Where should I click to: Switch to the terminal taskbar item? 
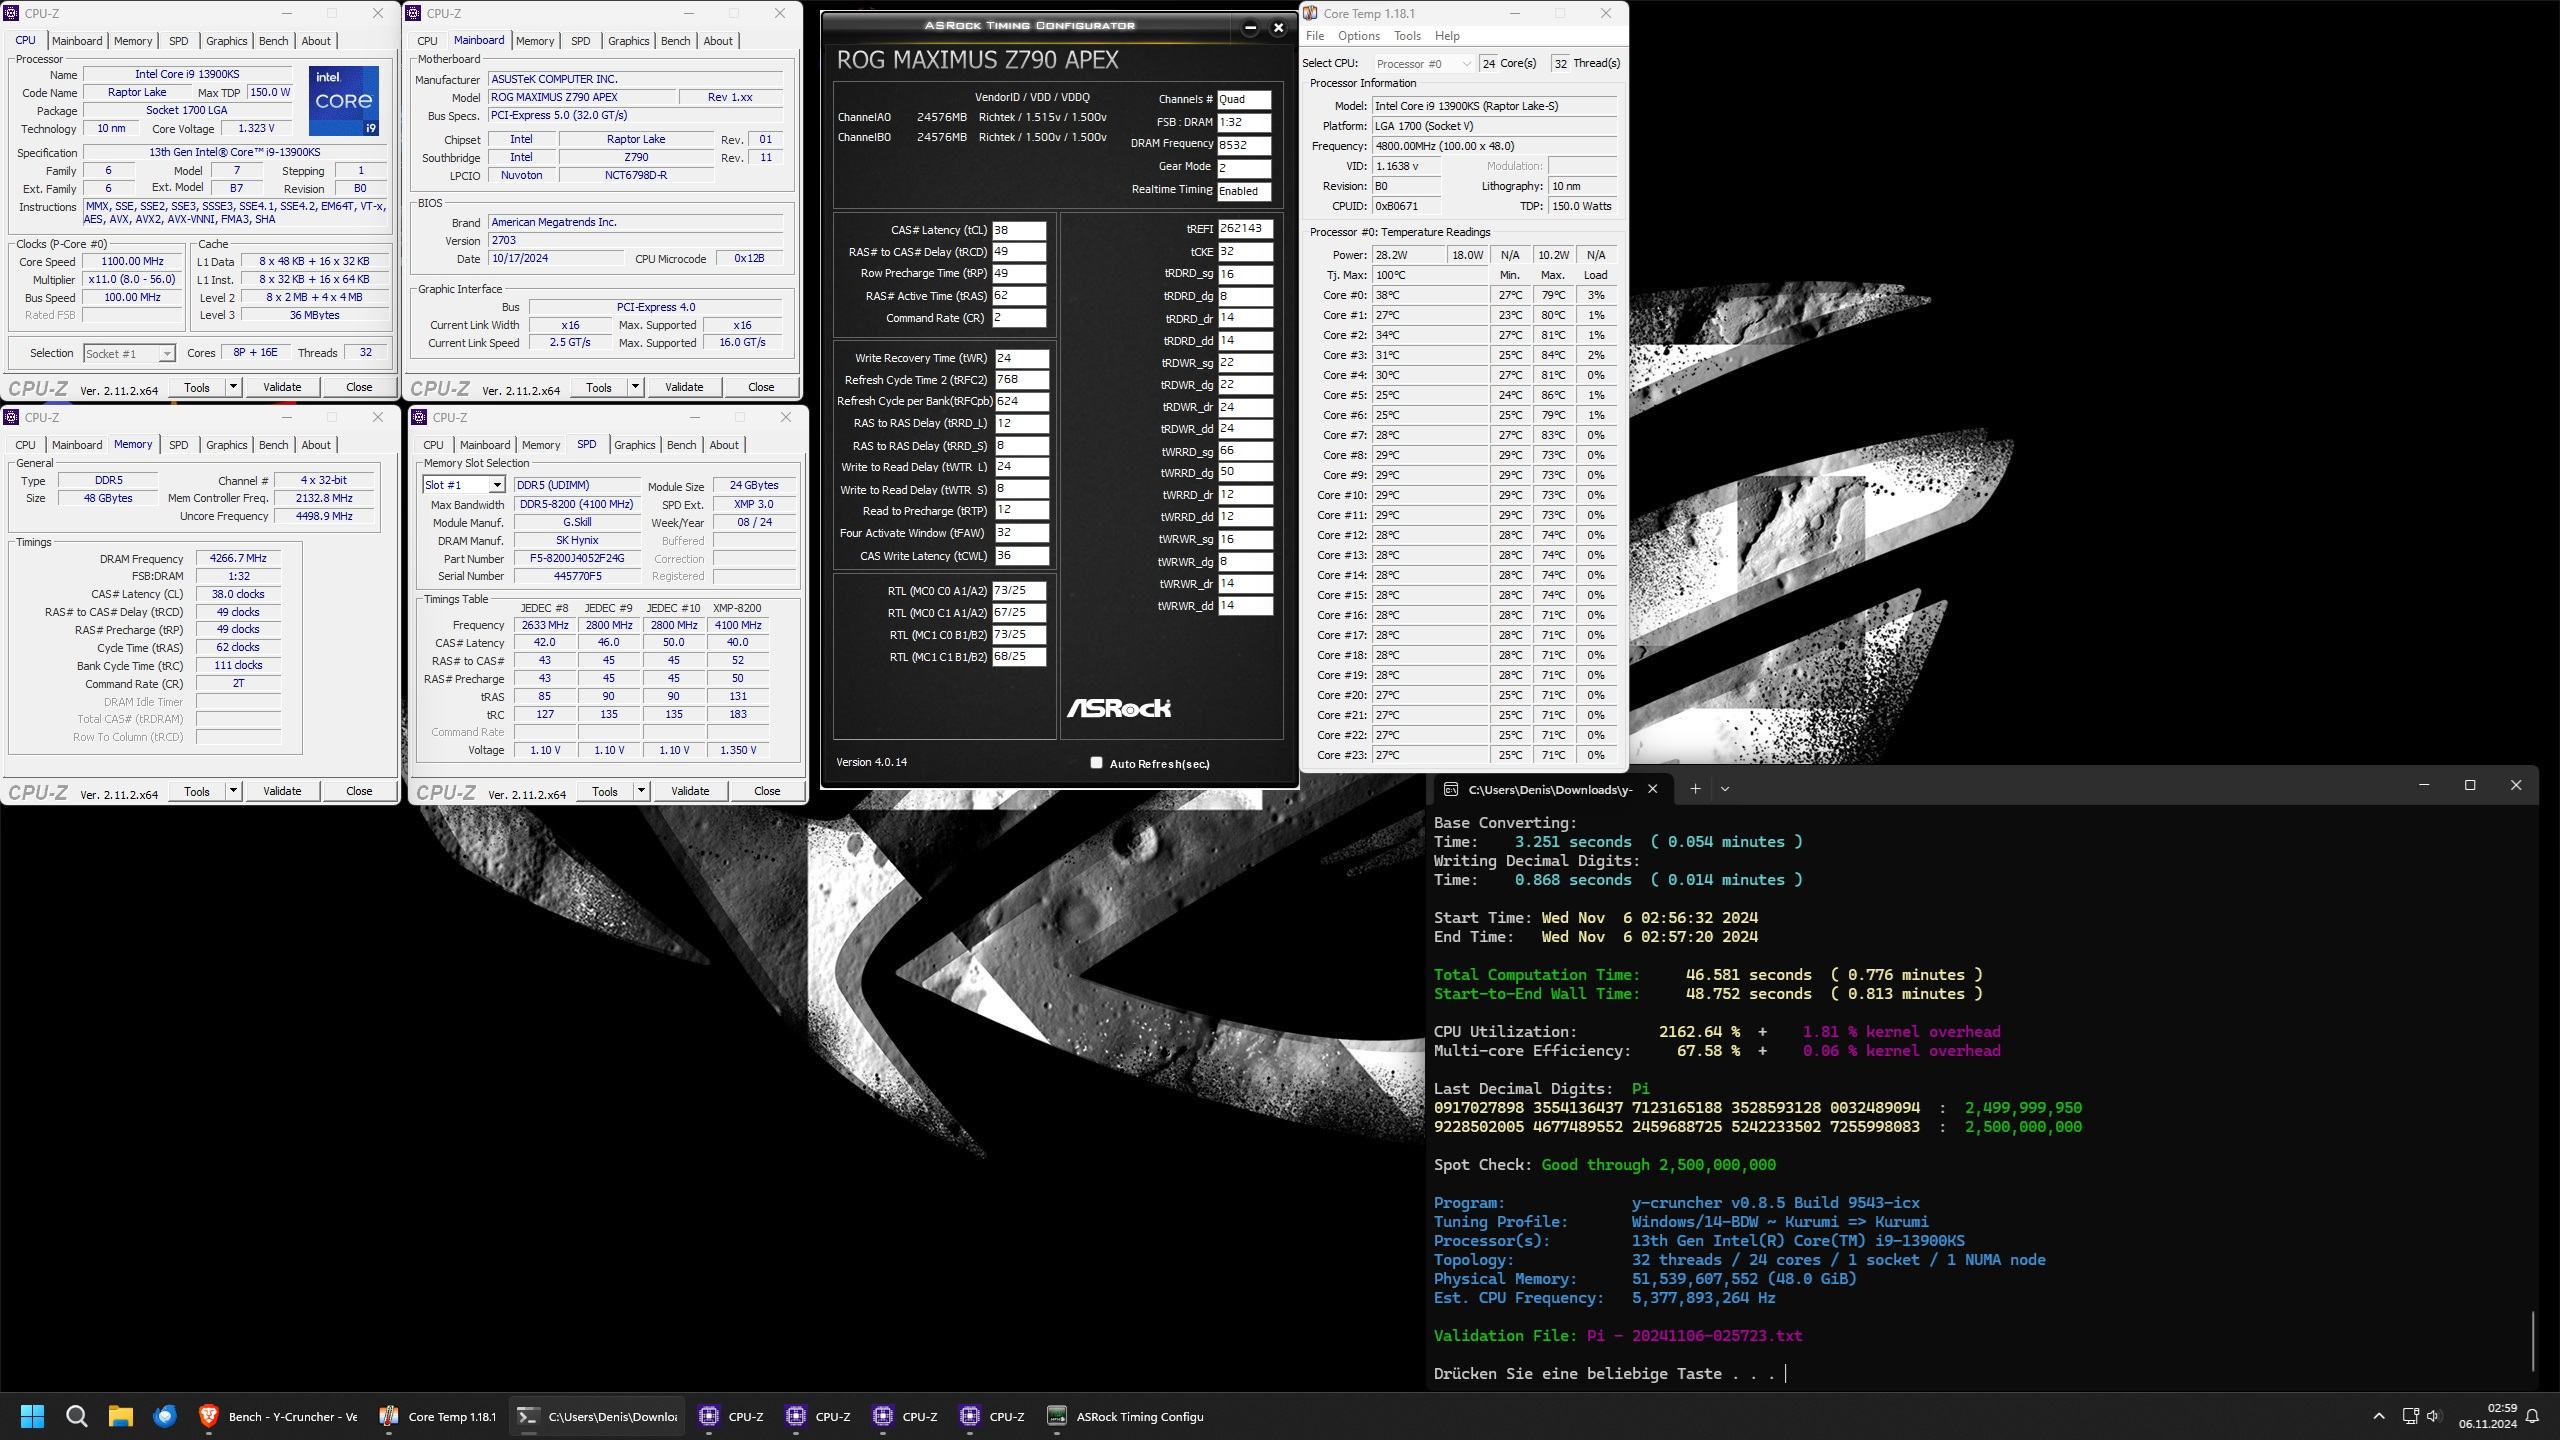coord(598,1416)
